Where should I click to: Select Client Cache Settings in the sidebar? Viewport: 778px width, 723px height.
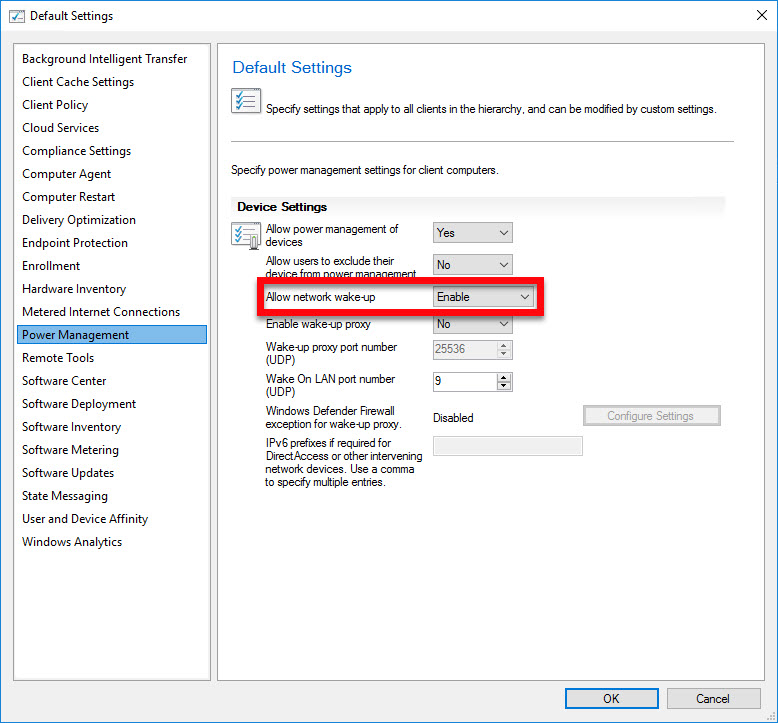click(78, 82)
